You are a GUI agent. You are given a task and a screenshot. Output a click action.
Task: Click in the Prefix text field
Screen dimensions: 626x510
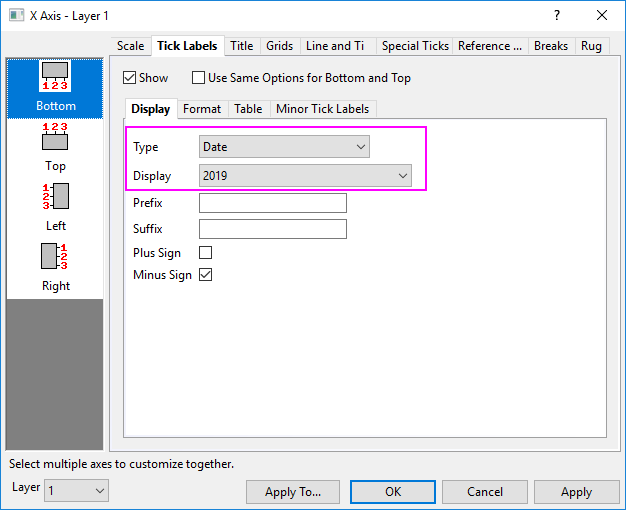[272, 204]
